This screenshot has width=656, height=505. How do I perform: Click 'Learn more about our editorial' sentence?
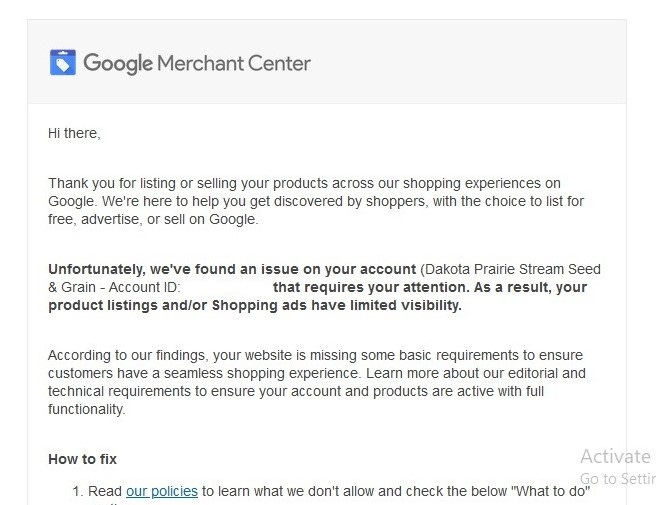(x=476, y=373)
